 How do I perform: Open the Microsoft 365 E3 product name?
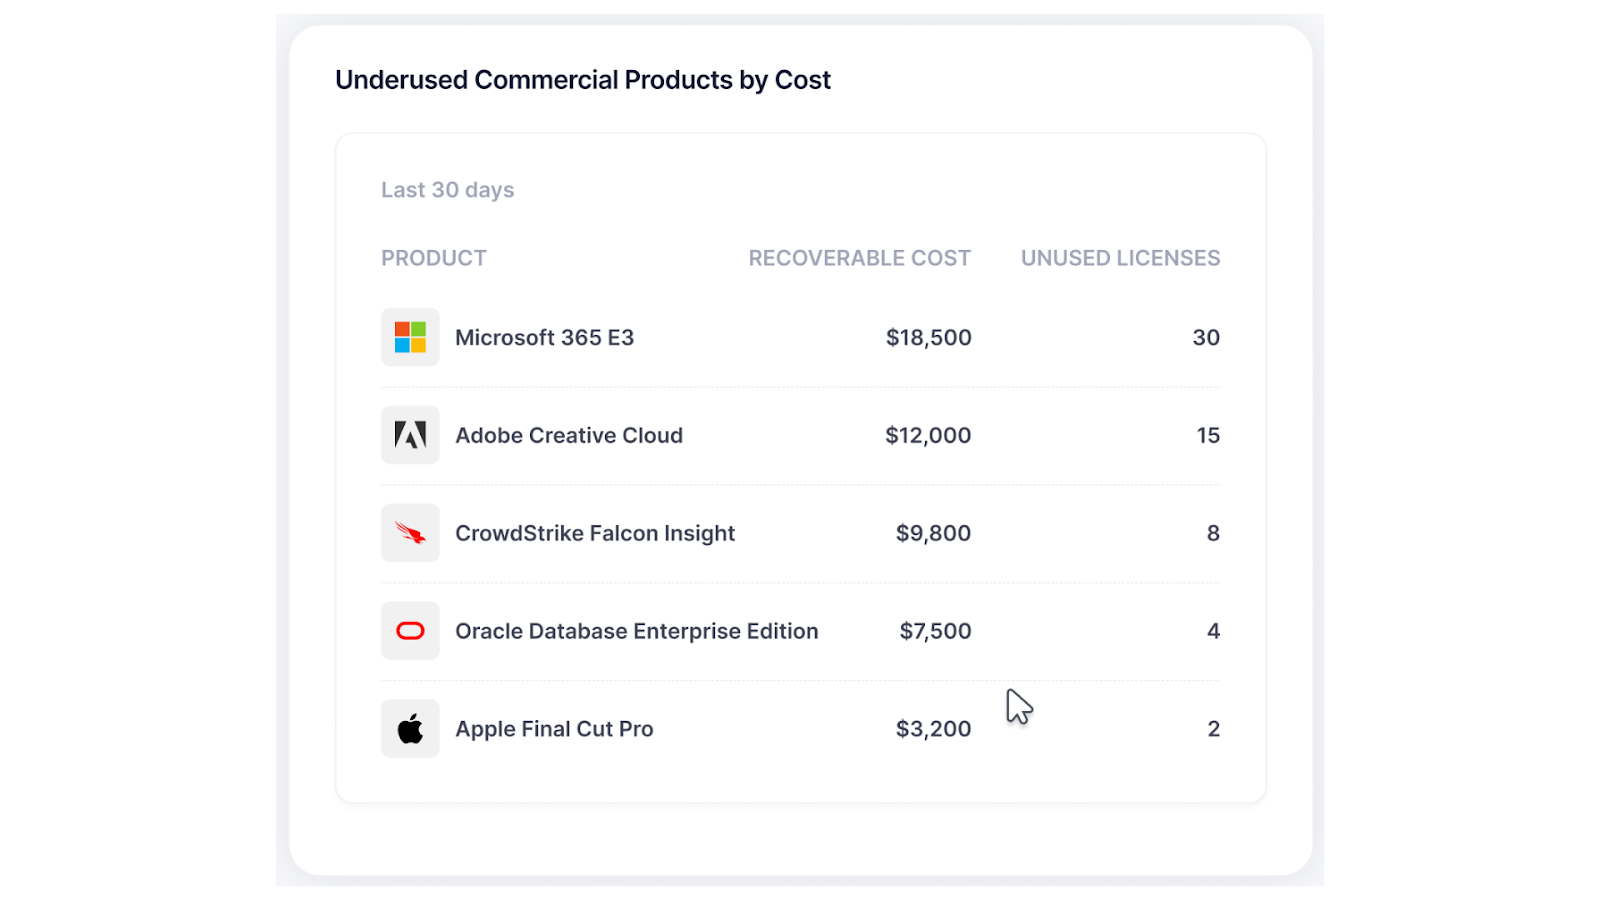[544, 338]
